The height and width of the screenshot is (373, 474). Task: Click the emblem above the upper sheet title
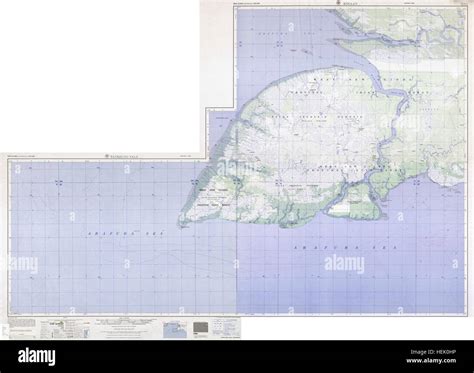click(x=337, y=2)
